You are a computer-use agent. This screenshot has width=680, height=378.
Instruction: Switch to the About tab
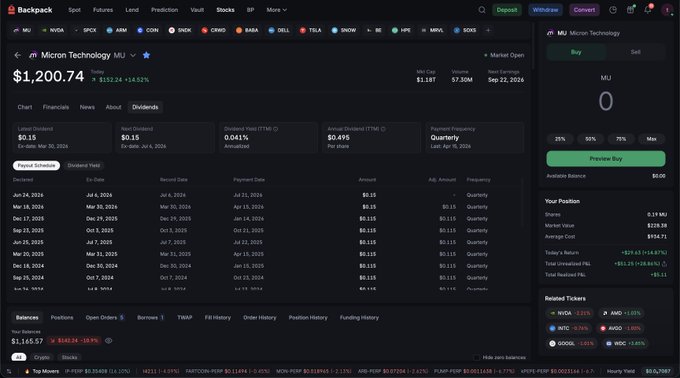[x=114, y=107]
